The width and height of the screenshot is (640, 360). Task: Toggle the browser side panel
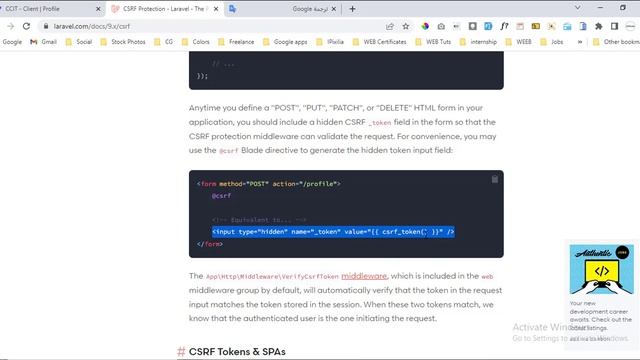[x=614, y=26]
